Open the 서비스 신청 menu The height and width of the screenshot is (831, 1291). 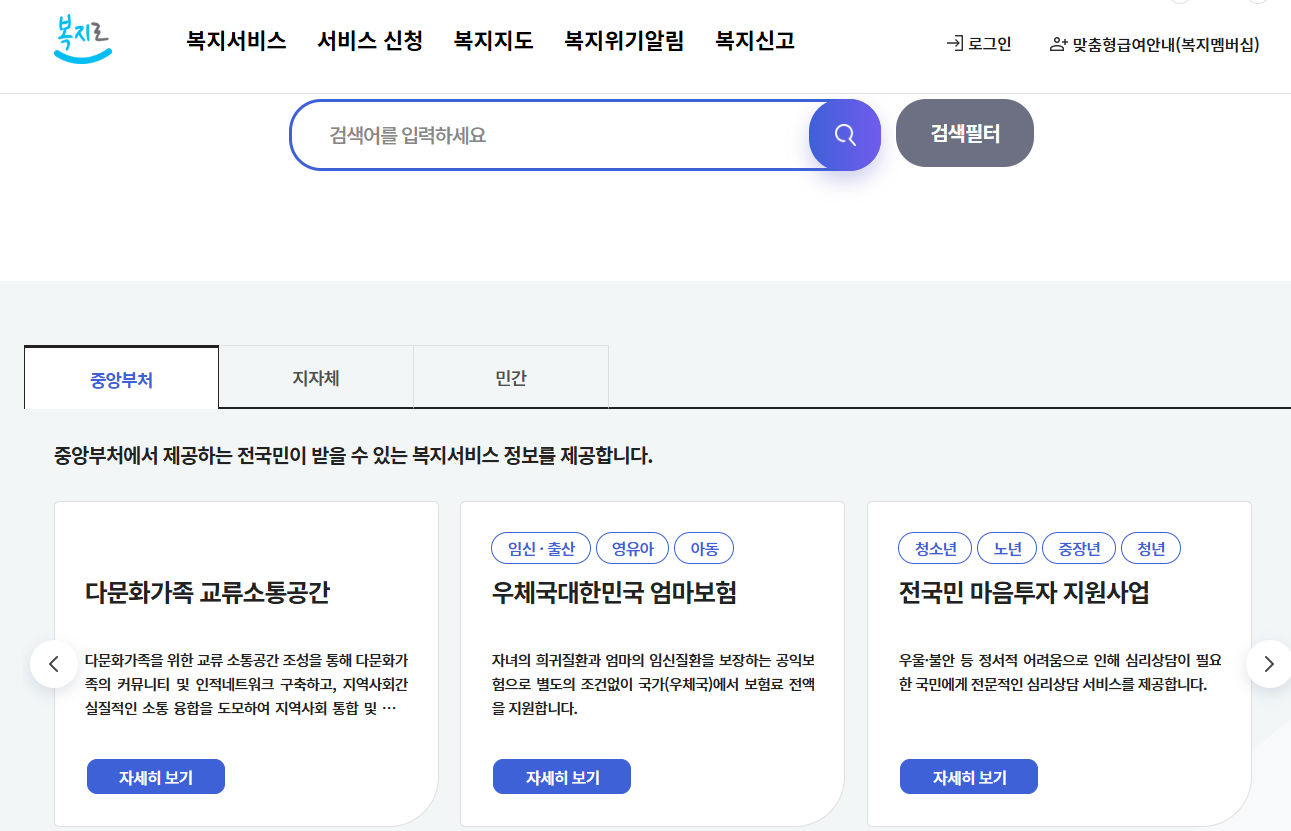[370, 41]
